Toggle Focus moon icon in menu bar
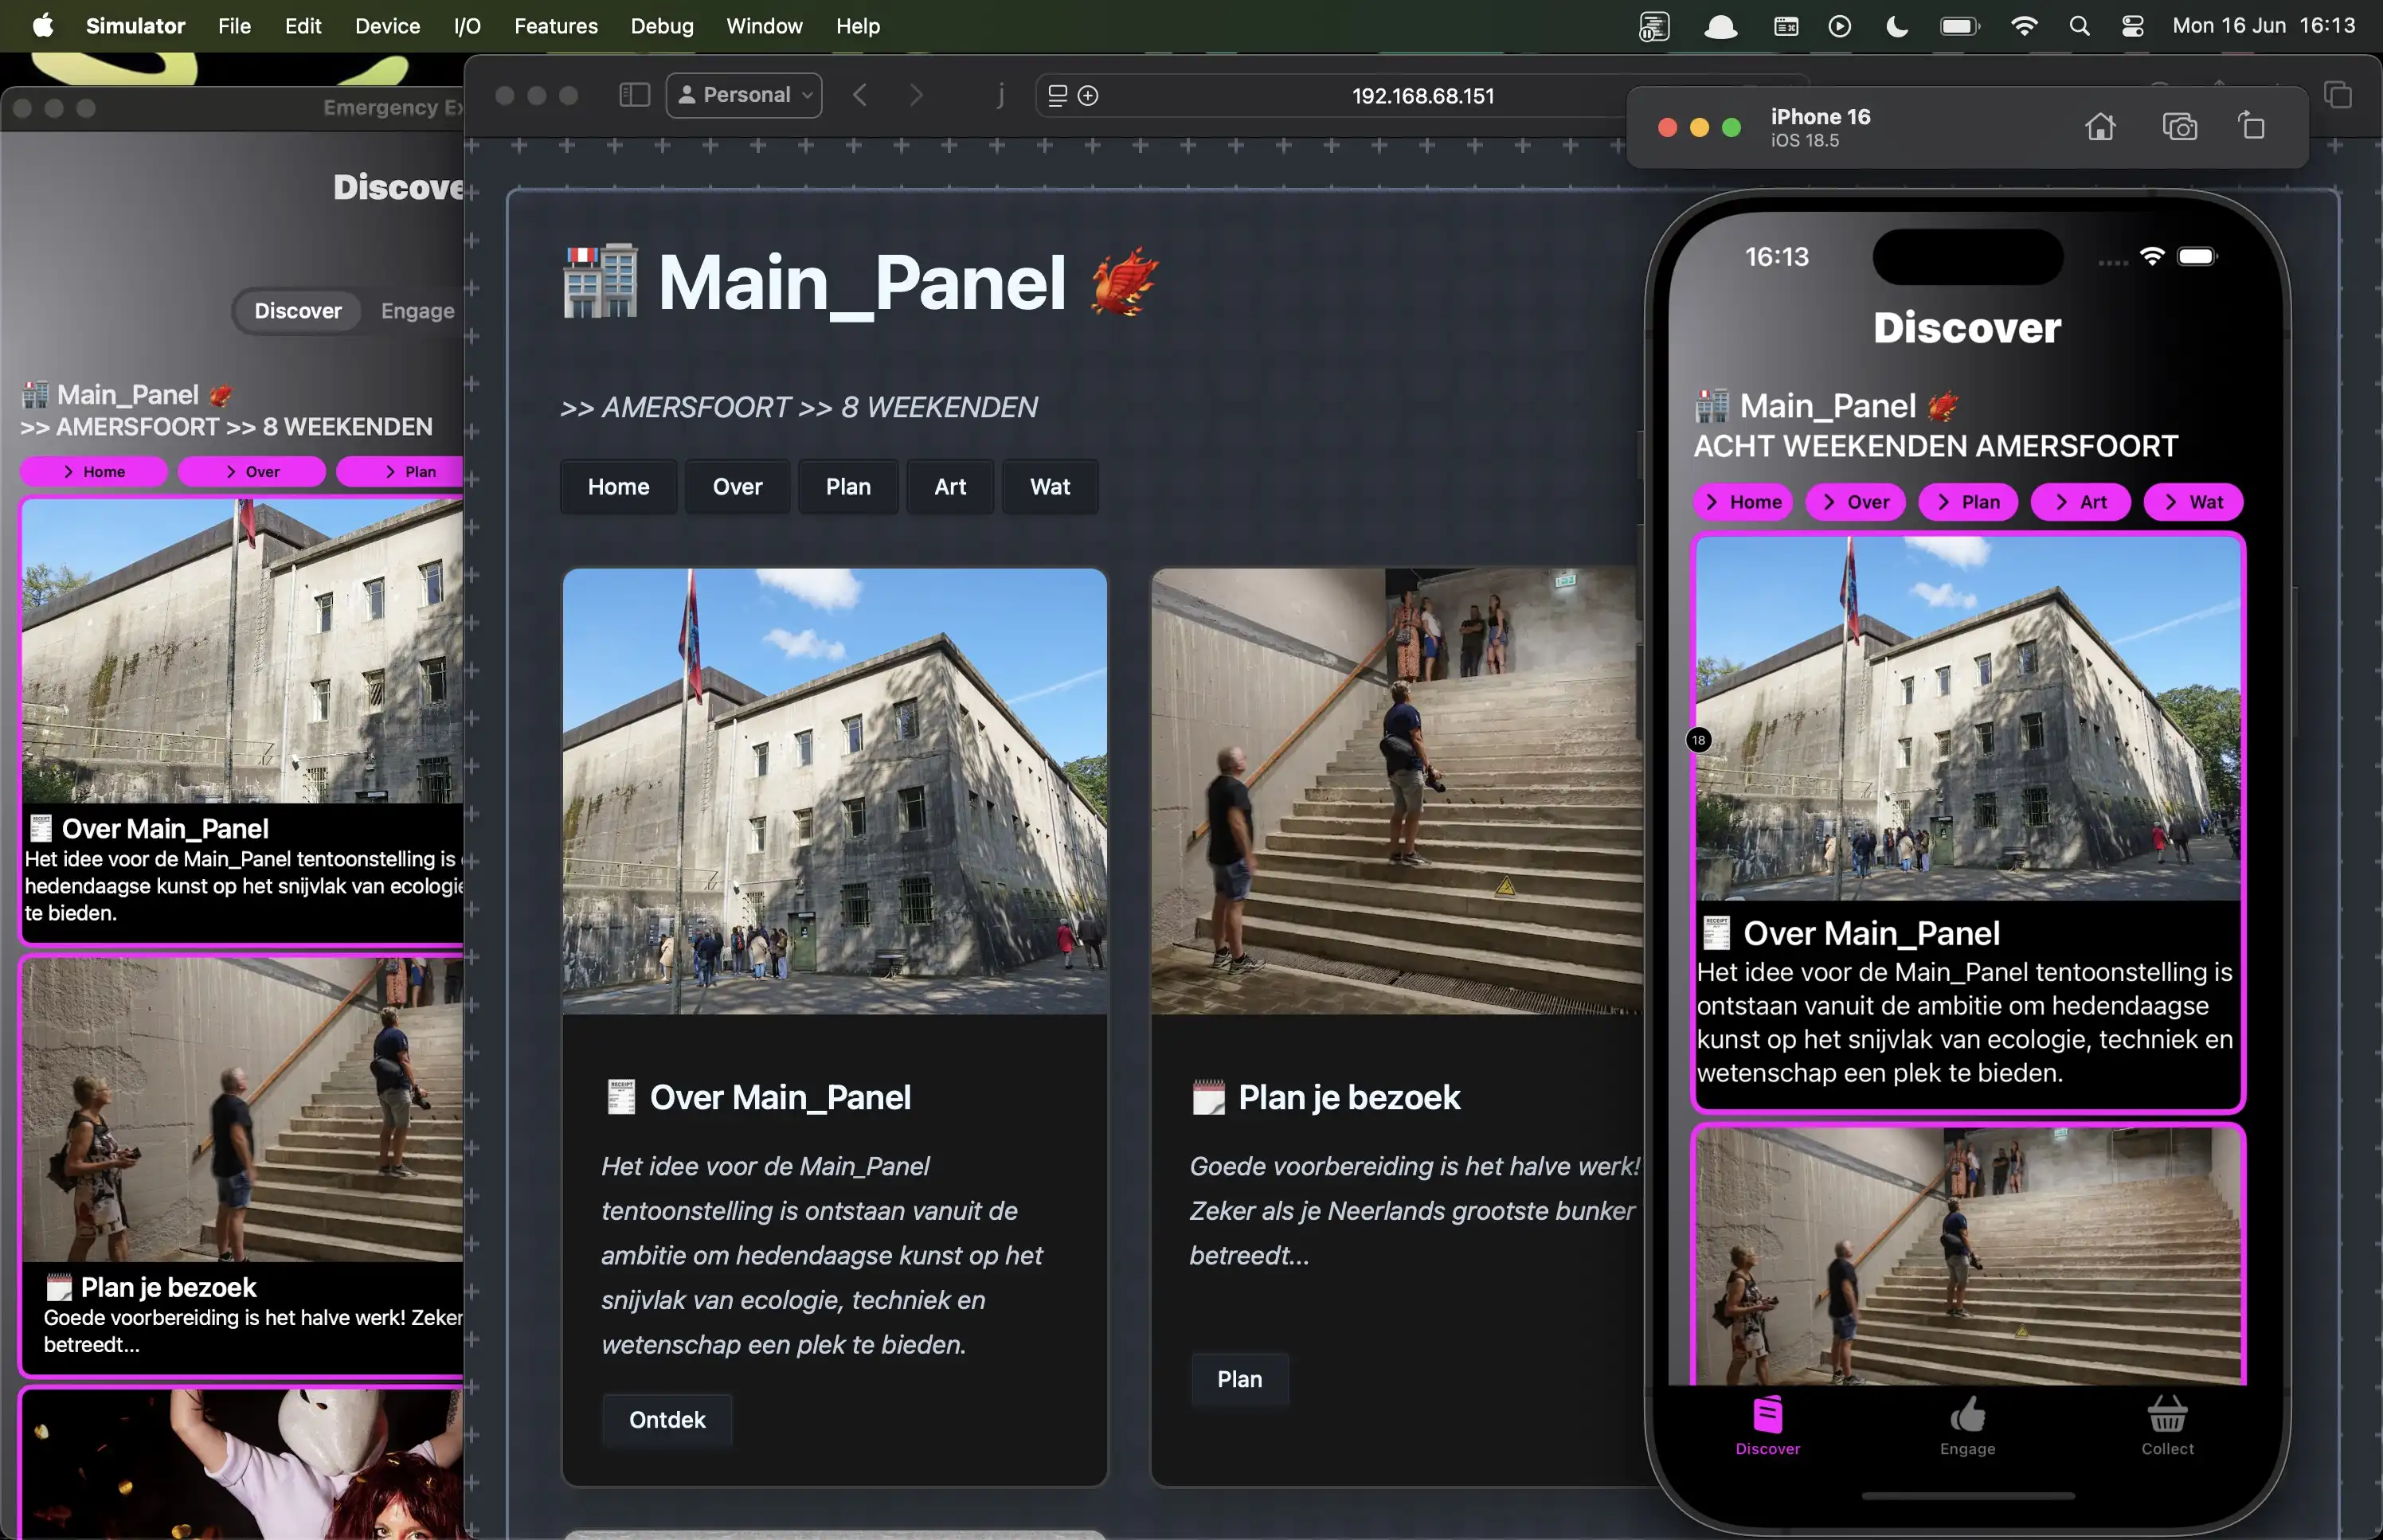The height and width of the screenshot is (1540, 2383). pyautogui.click(x=1896, y=26)
